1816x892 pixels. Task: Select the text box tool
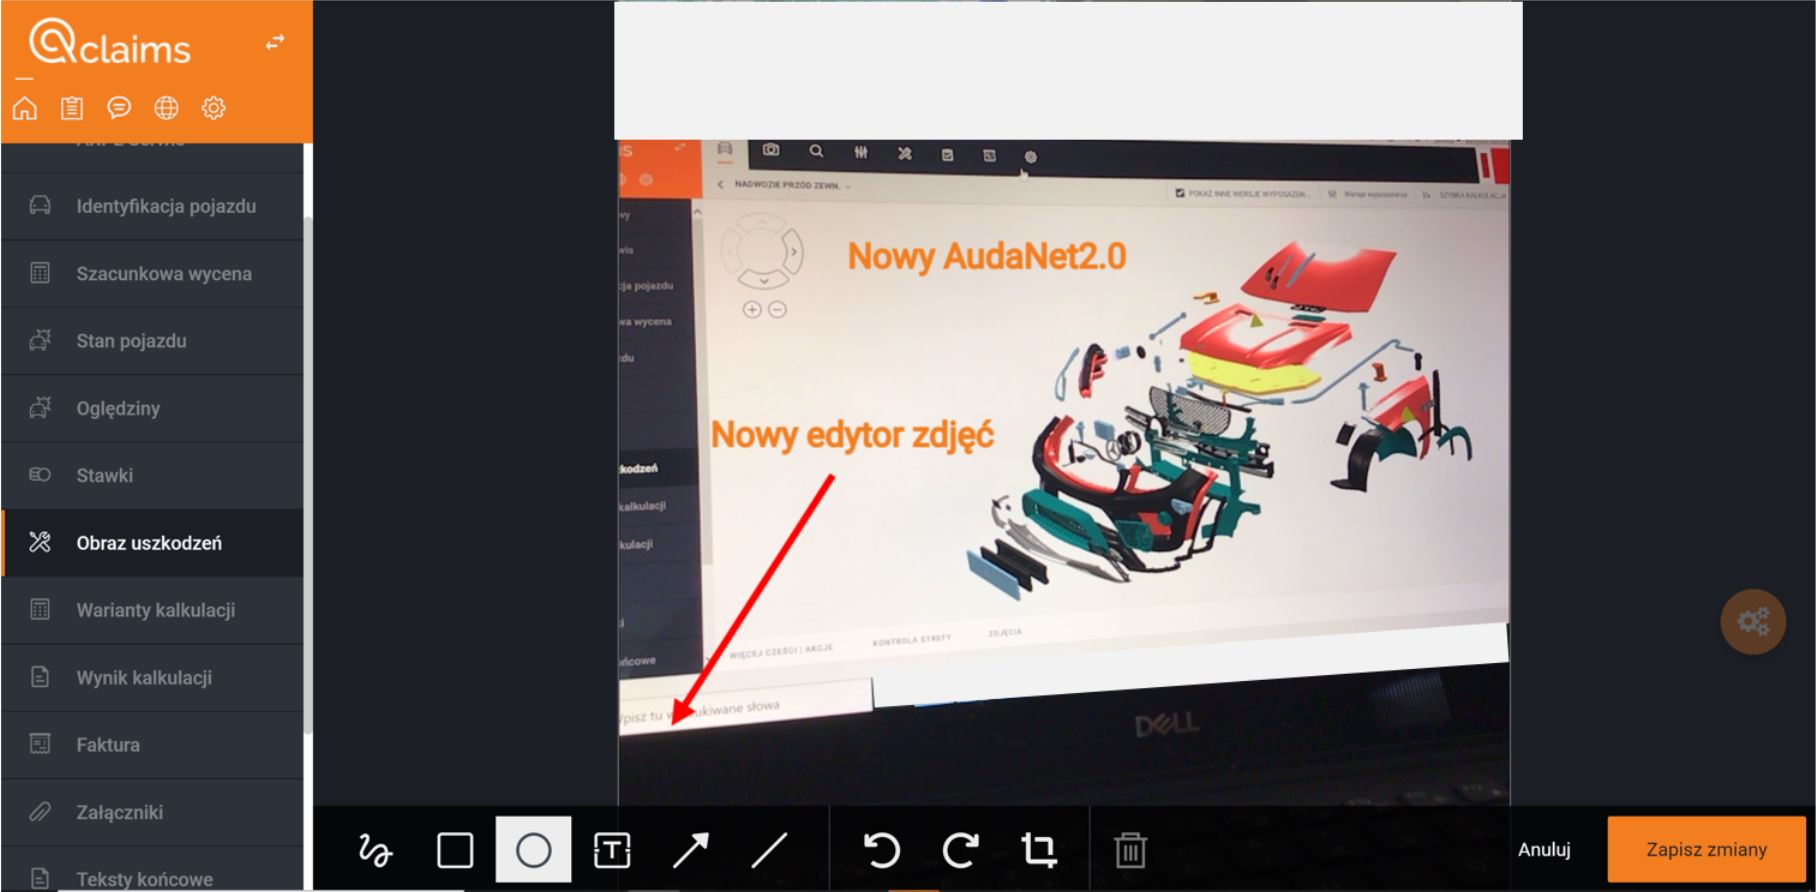(x=611, y=850)
